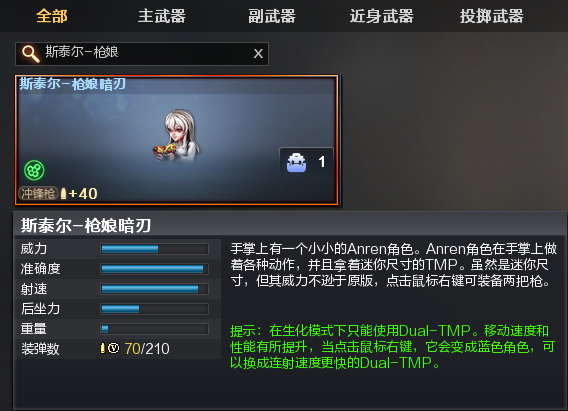The height and width of the screenshot is (411, 568).
Task: Click the green cluster badge on the weapon card
Action: pyautogui.click(x=34, y=170)
